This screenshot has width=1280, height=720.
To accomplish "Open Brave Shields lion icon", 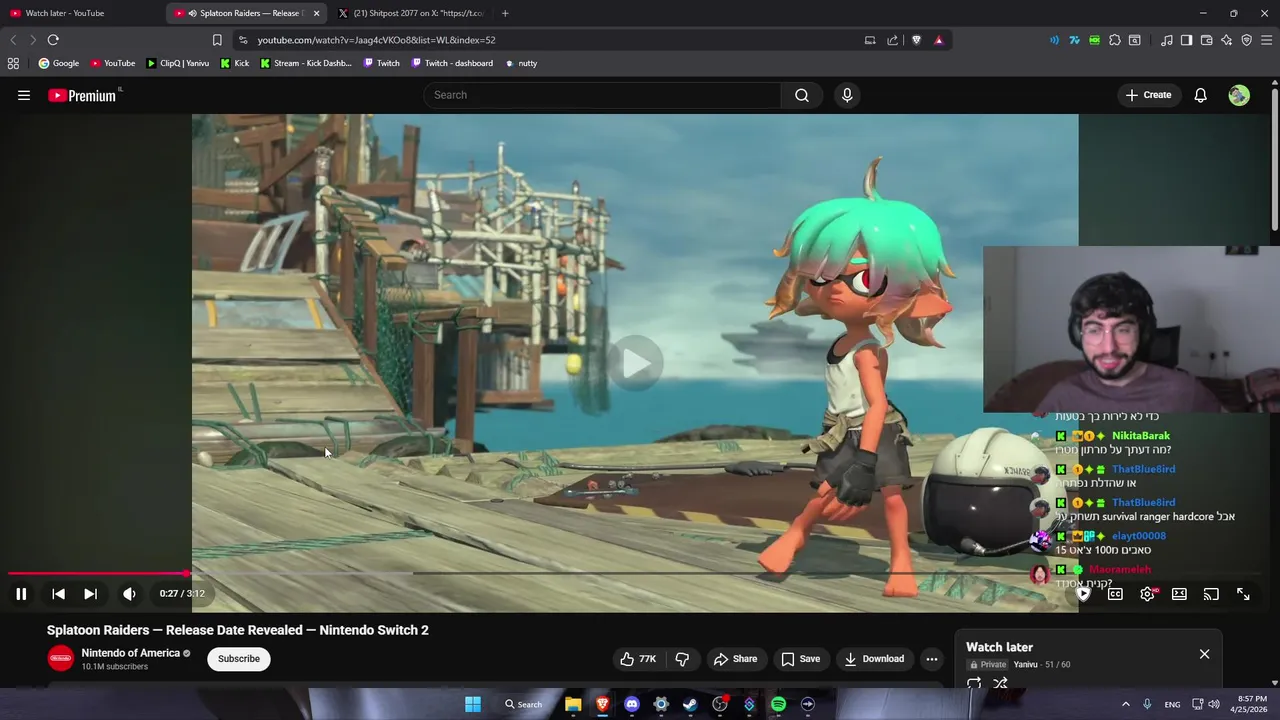I will point(916,40).
